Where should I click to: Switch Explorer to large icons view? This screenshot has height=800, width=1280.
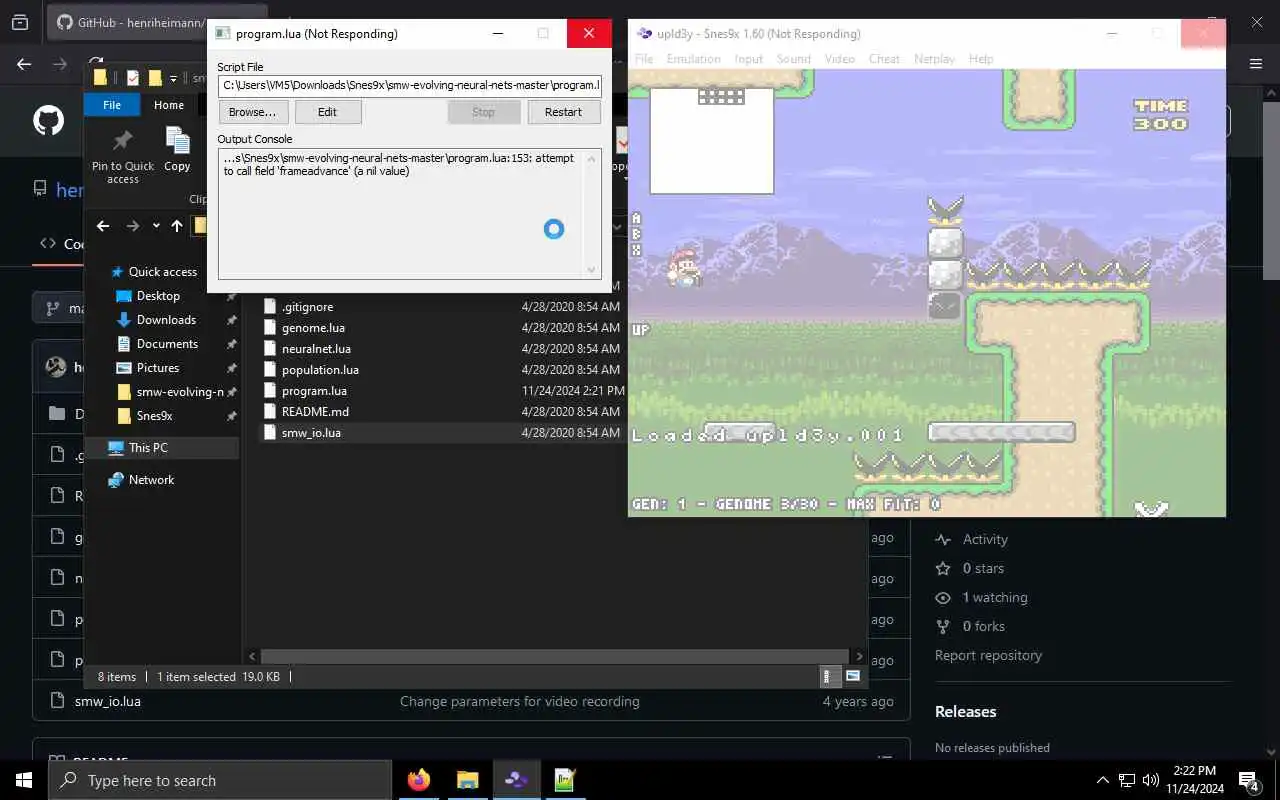click(x=853, y=676)
